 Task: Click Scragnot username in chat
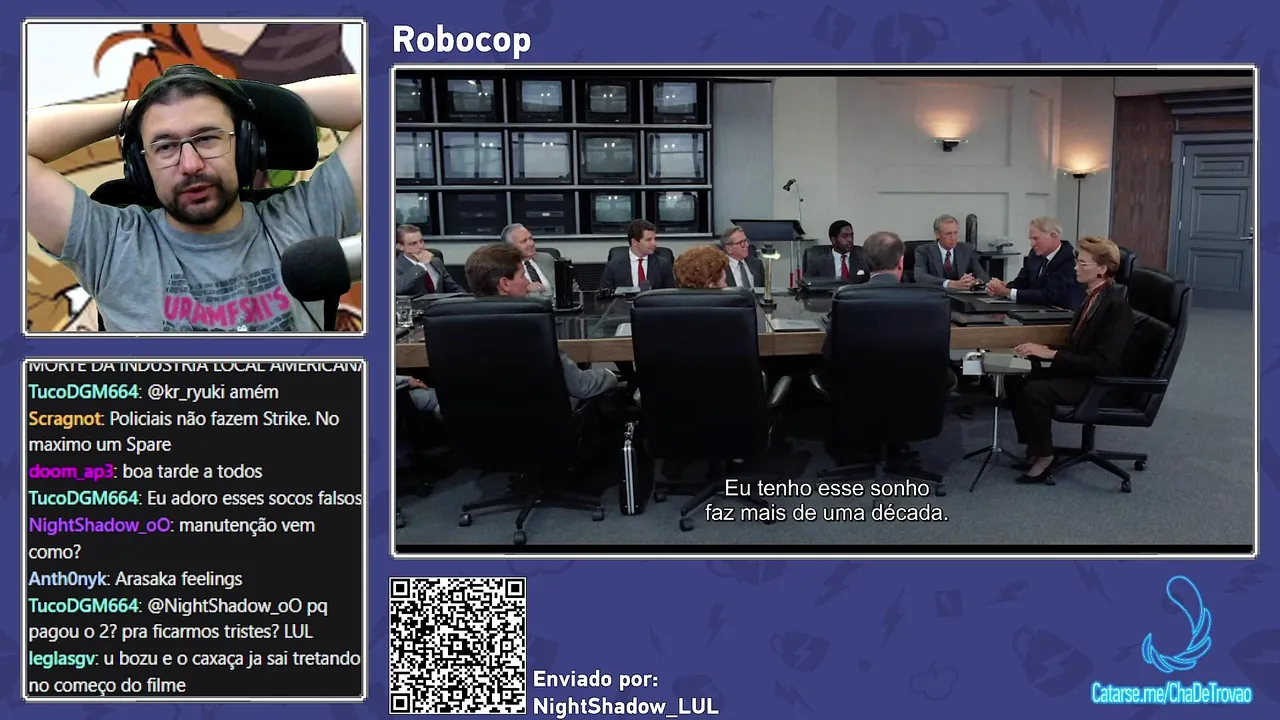65,419
